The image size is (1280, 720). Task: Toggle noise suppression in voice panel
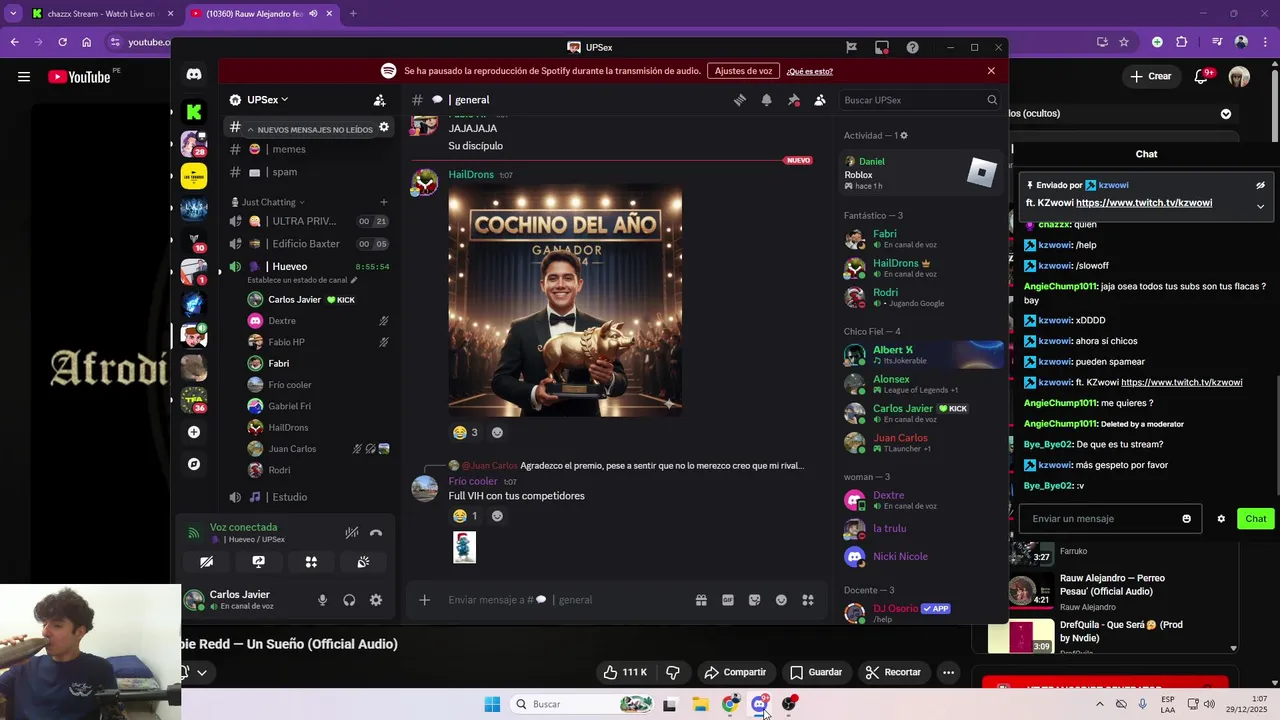352,533
